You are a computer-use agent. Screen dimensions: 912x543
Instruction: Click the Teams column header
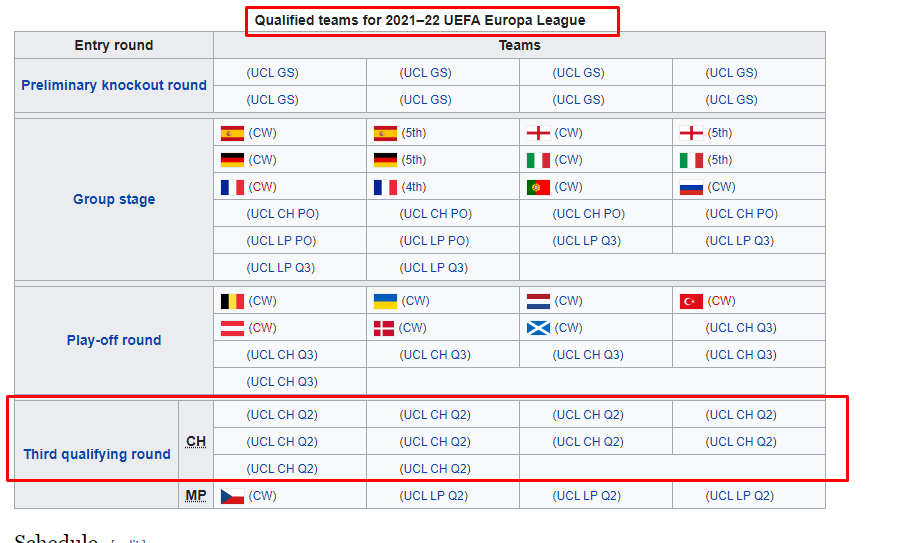coord(519,45)
